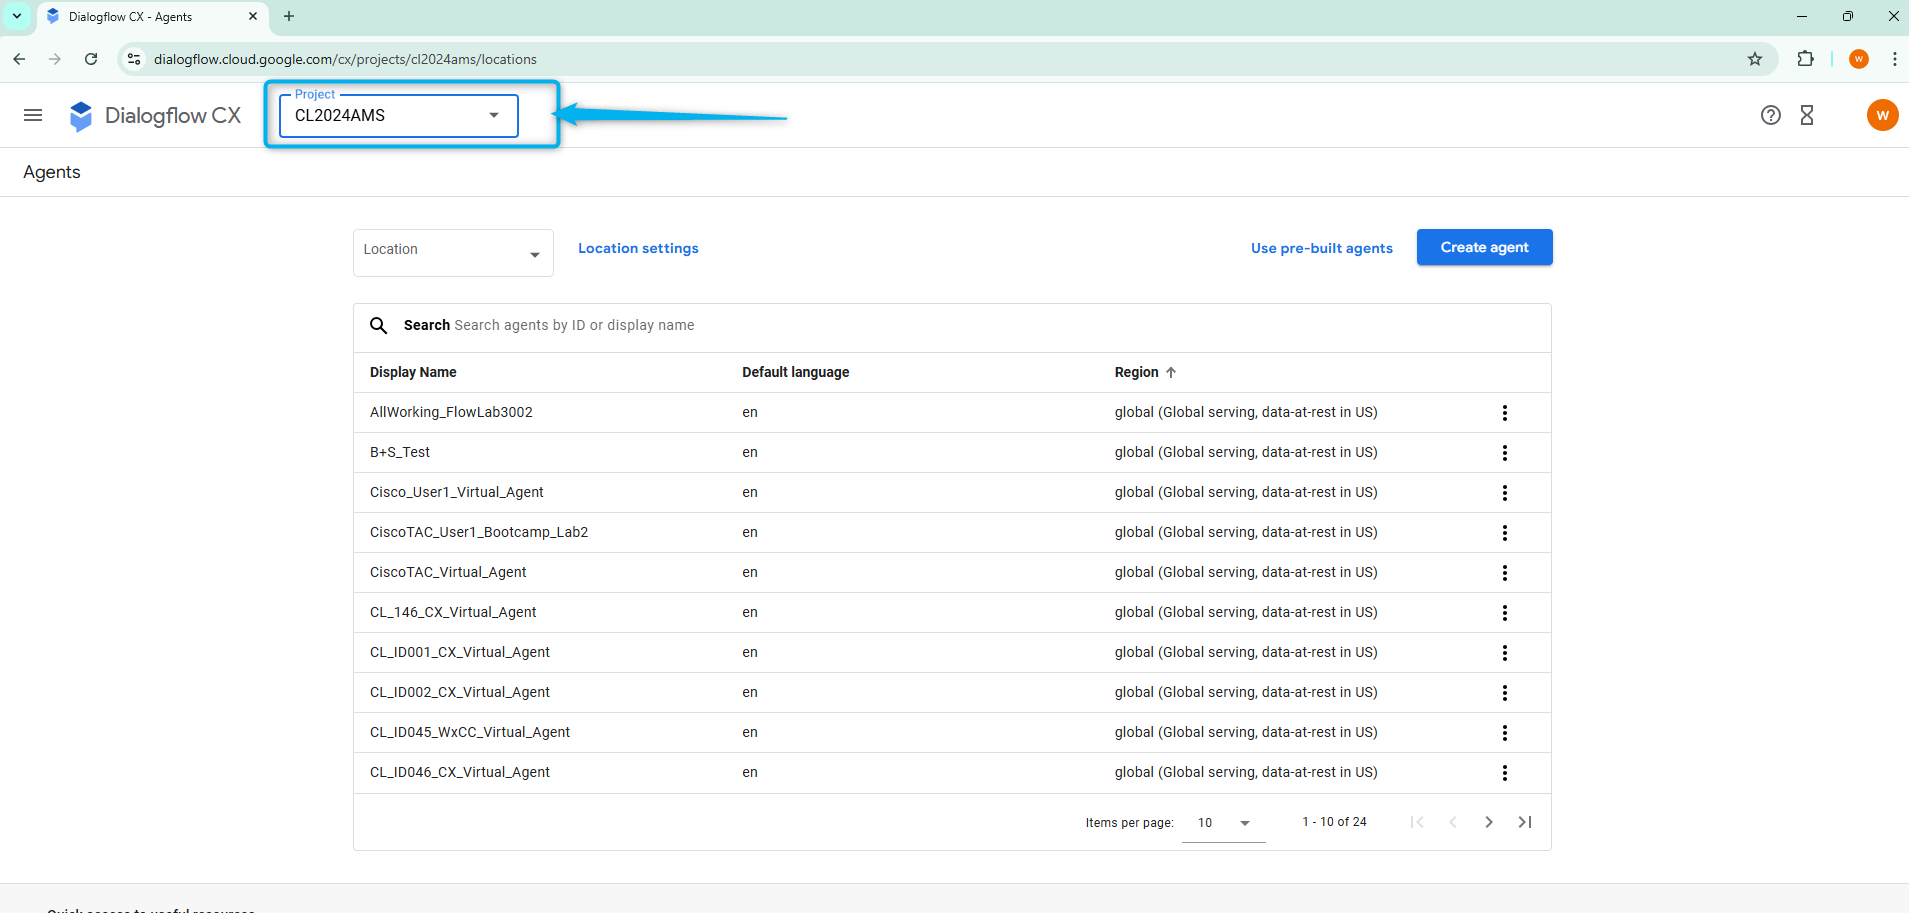Change the items per page dropdown
The image size is (1909, 913).
point(1224,823)
